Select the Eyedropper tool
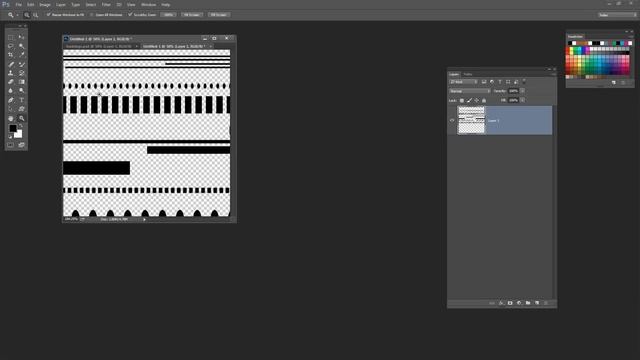Screen dimensions: 640x360 22,55
